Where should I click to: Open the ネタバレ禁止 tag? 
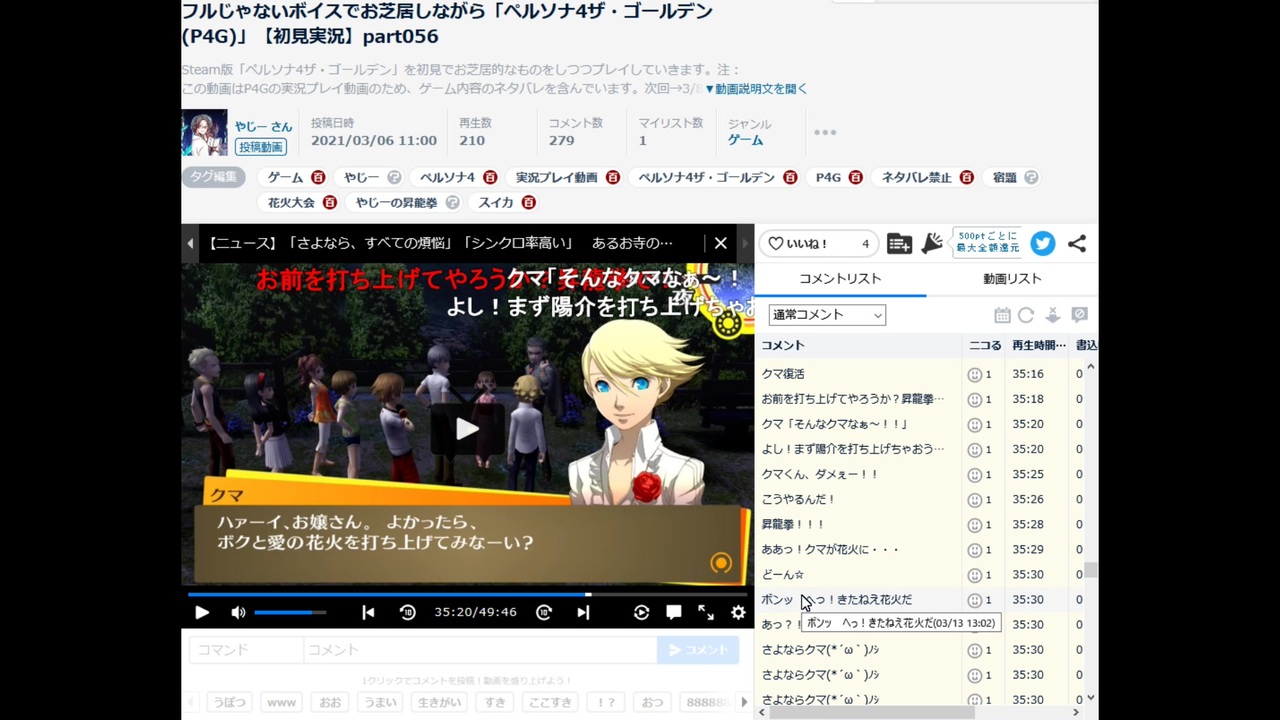(x=916, y=177)
